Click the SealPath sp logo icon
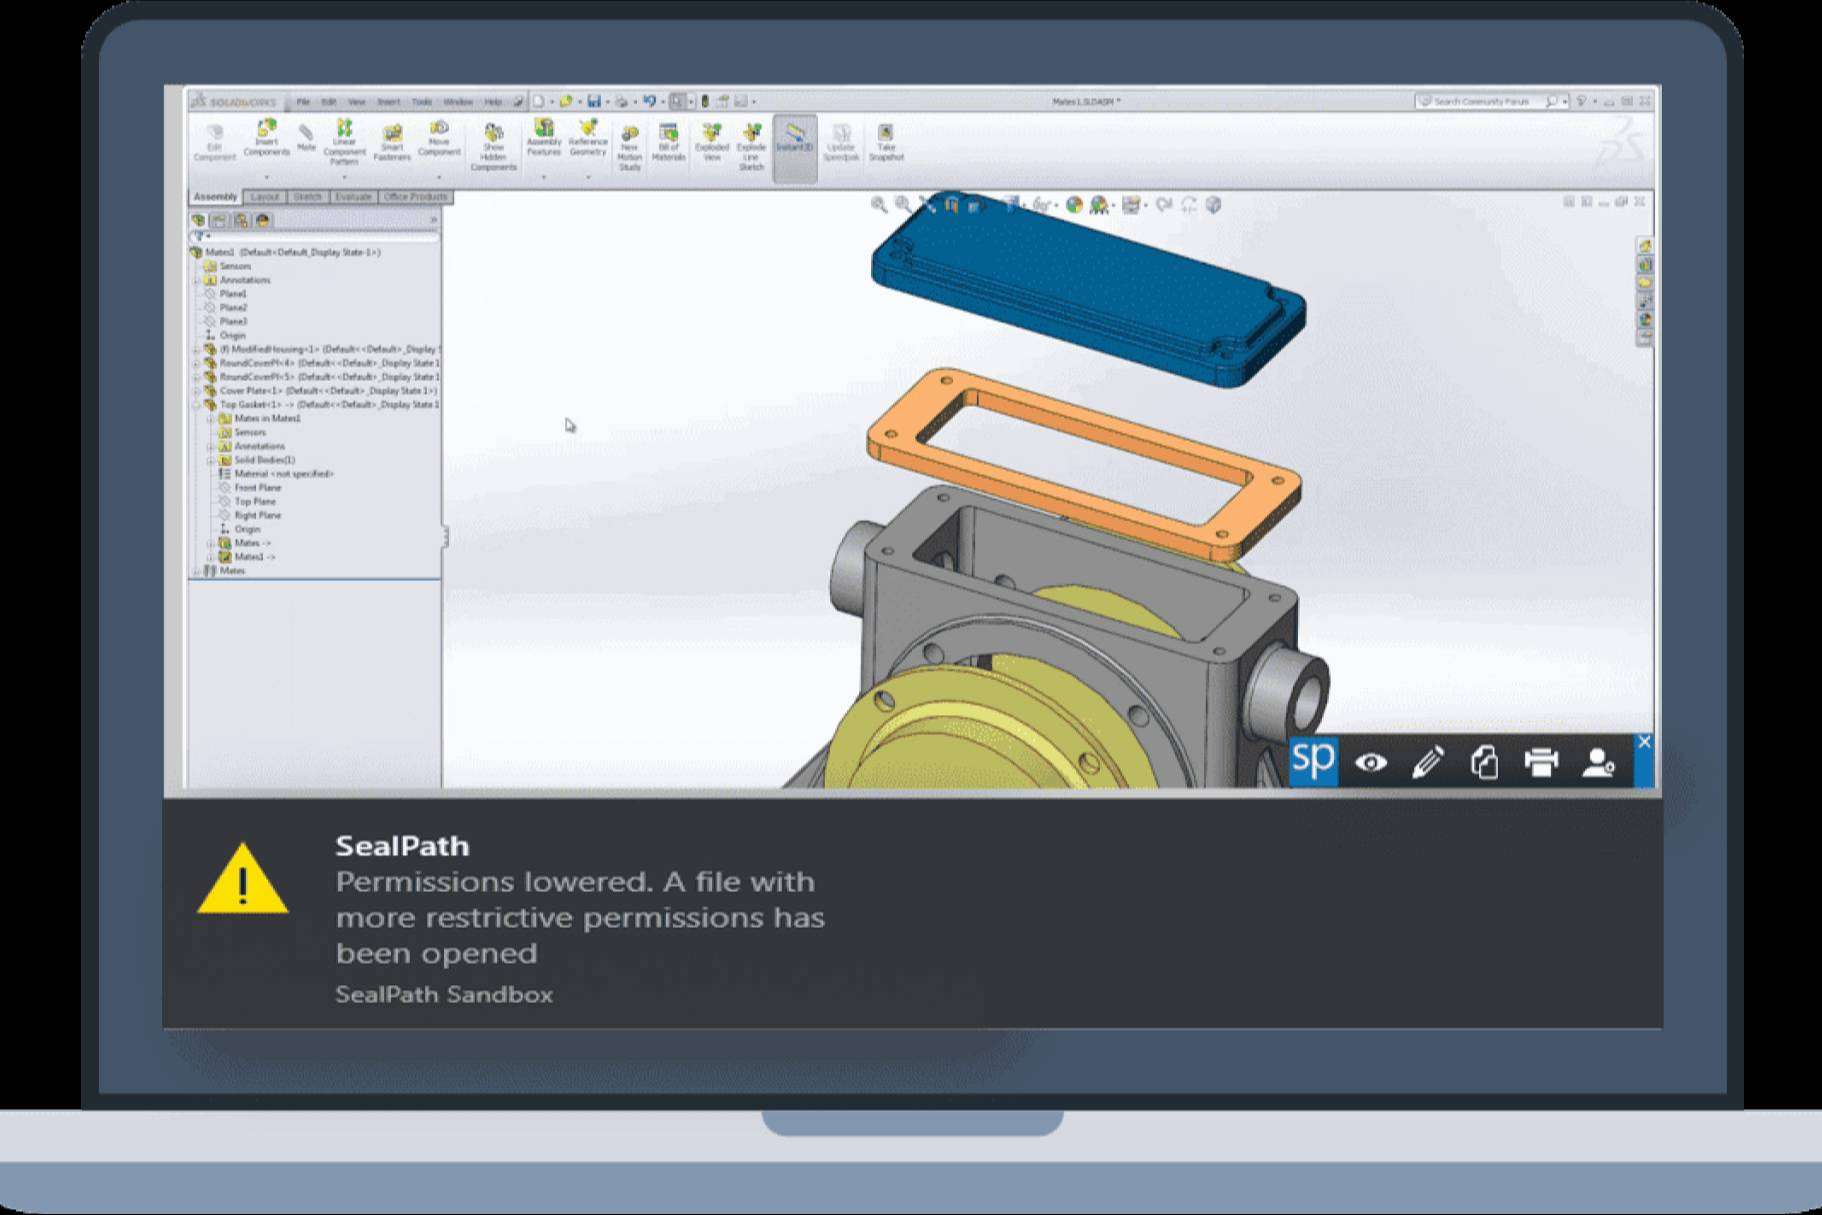The width and height of the screenshot is (1822, 1215). tap(1313, 761)
